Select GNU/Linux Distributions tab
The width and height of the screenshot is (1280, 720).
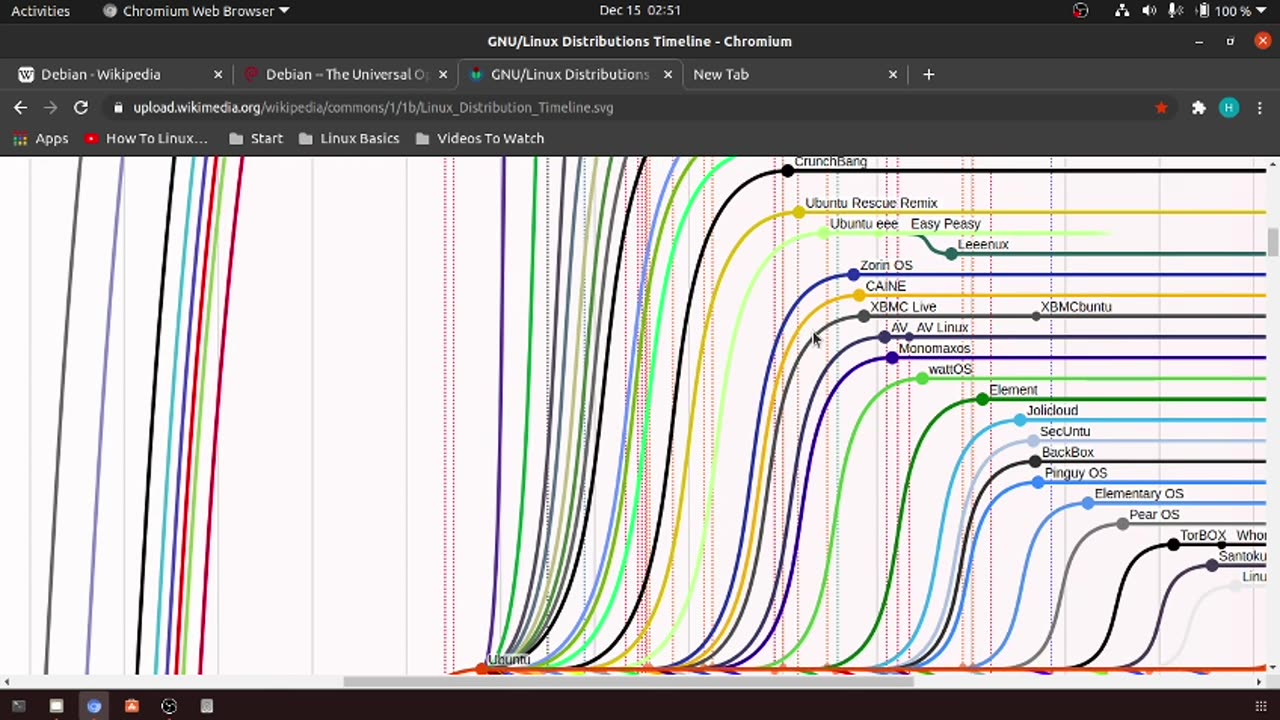[570, 74]
